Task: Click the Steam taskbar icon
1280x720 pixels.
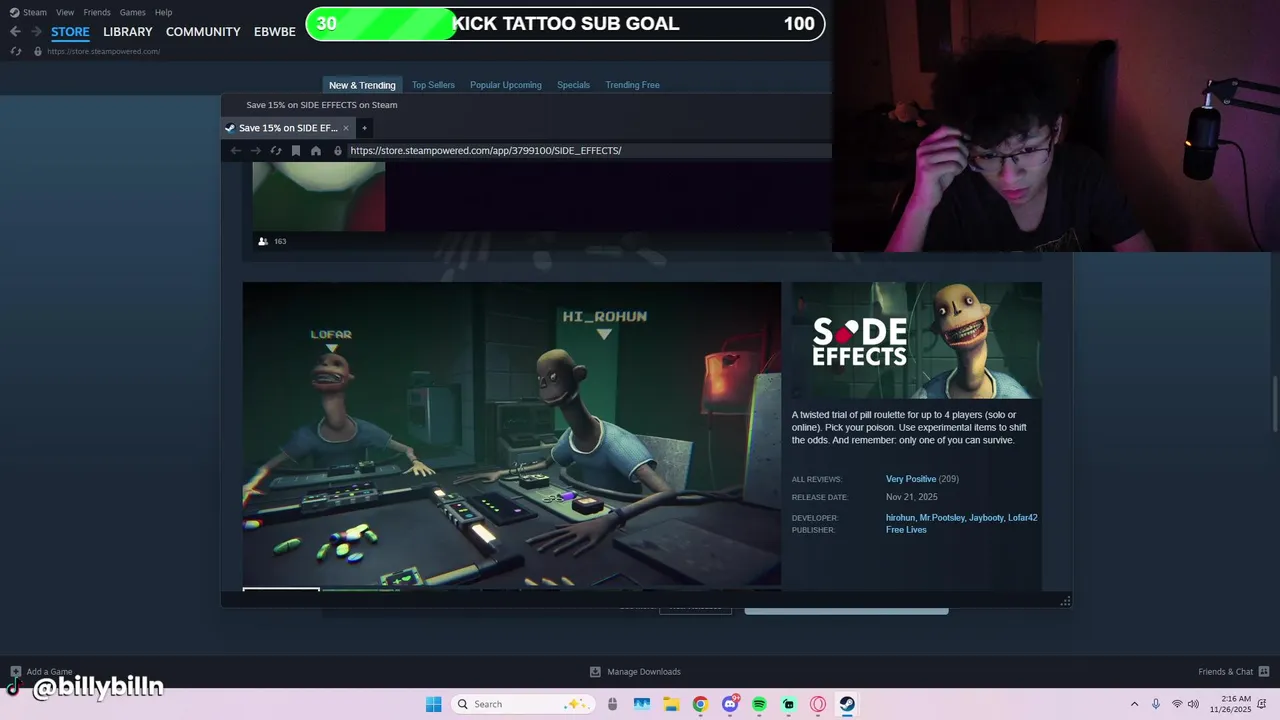Action: pyautogui.click(x=847, y=704)
